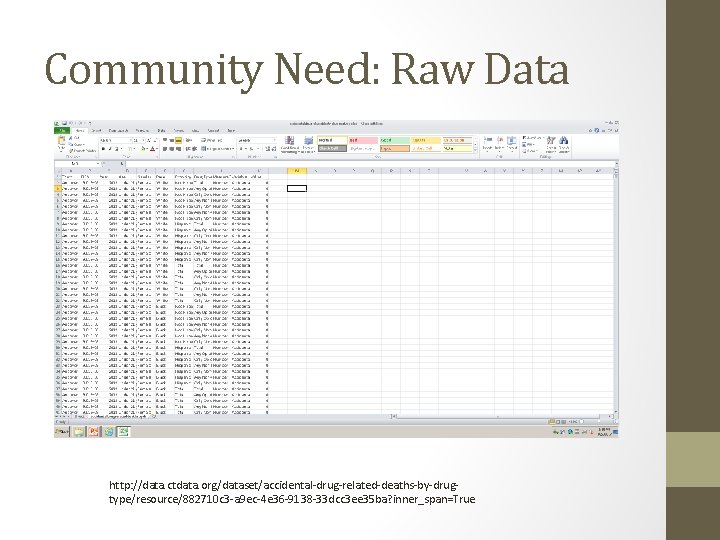This screenshot has height=540, width=720.
Task: Click the ctdata.org dataset URL below
Action: pyautogui.click(x=292, y=492)
